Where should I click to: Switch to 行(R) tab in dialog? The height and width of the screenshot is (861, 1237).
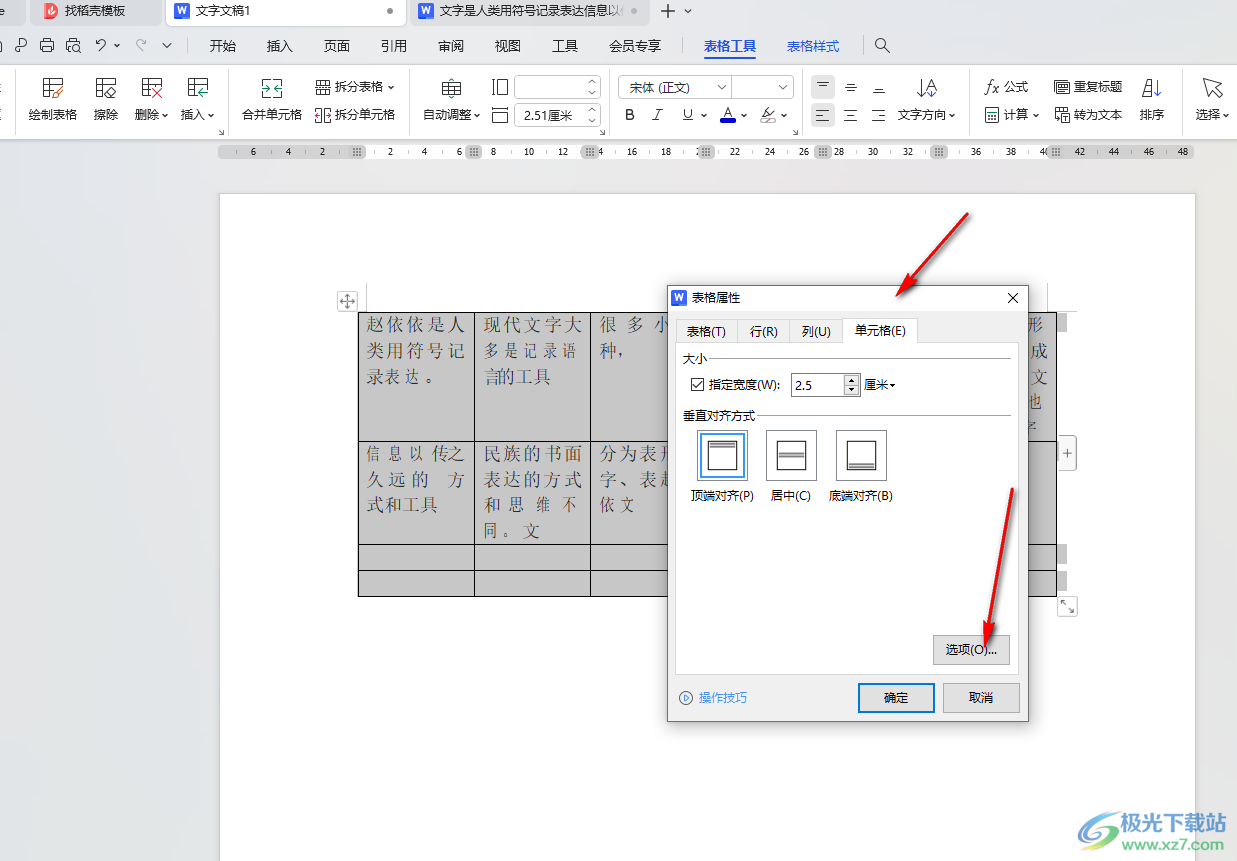[x=764, y=331]
